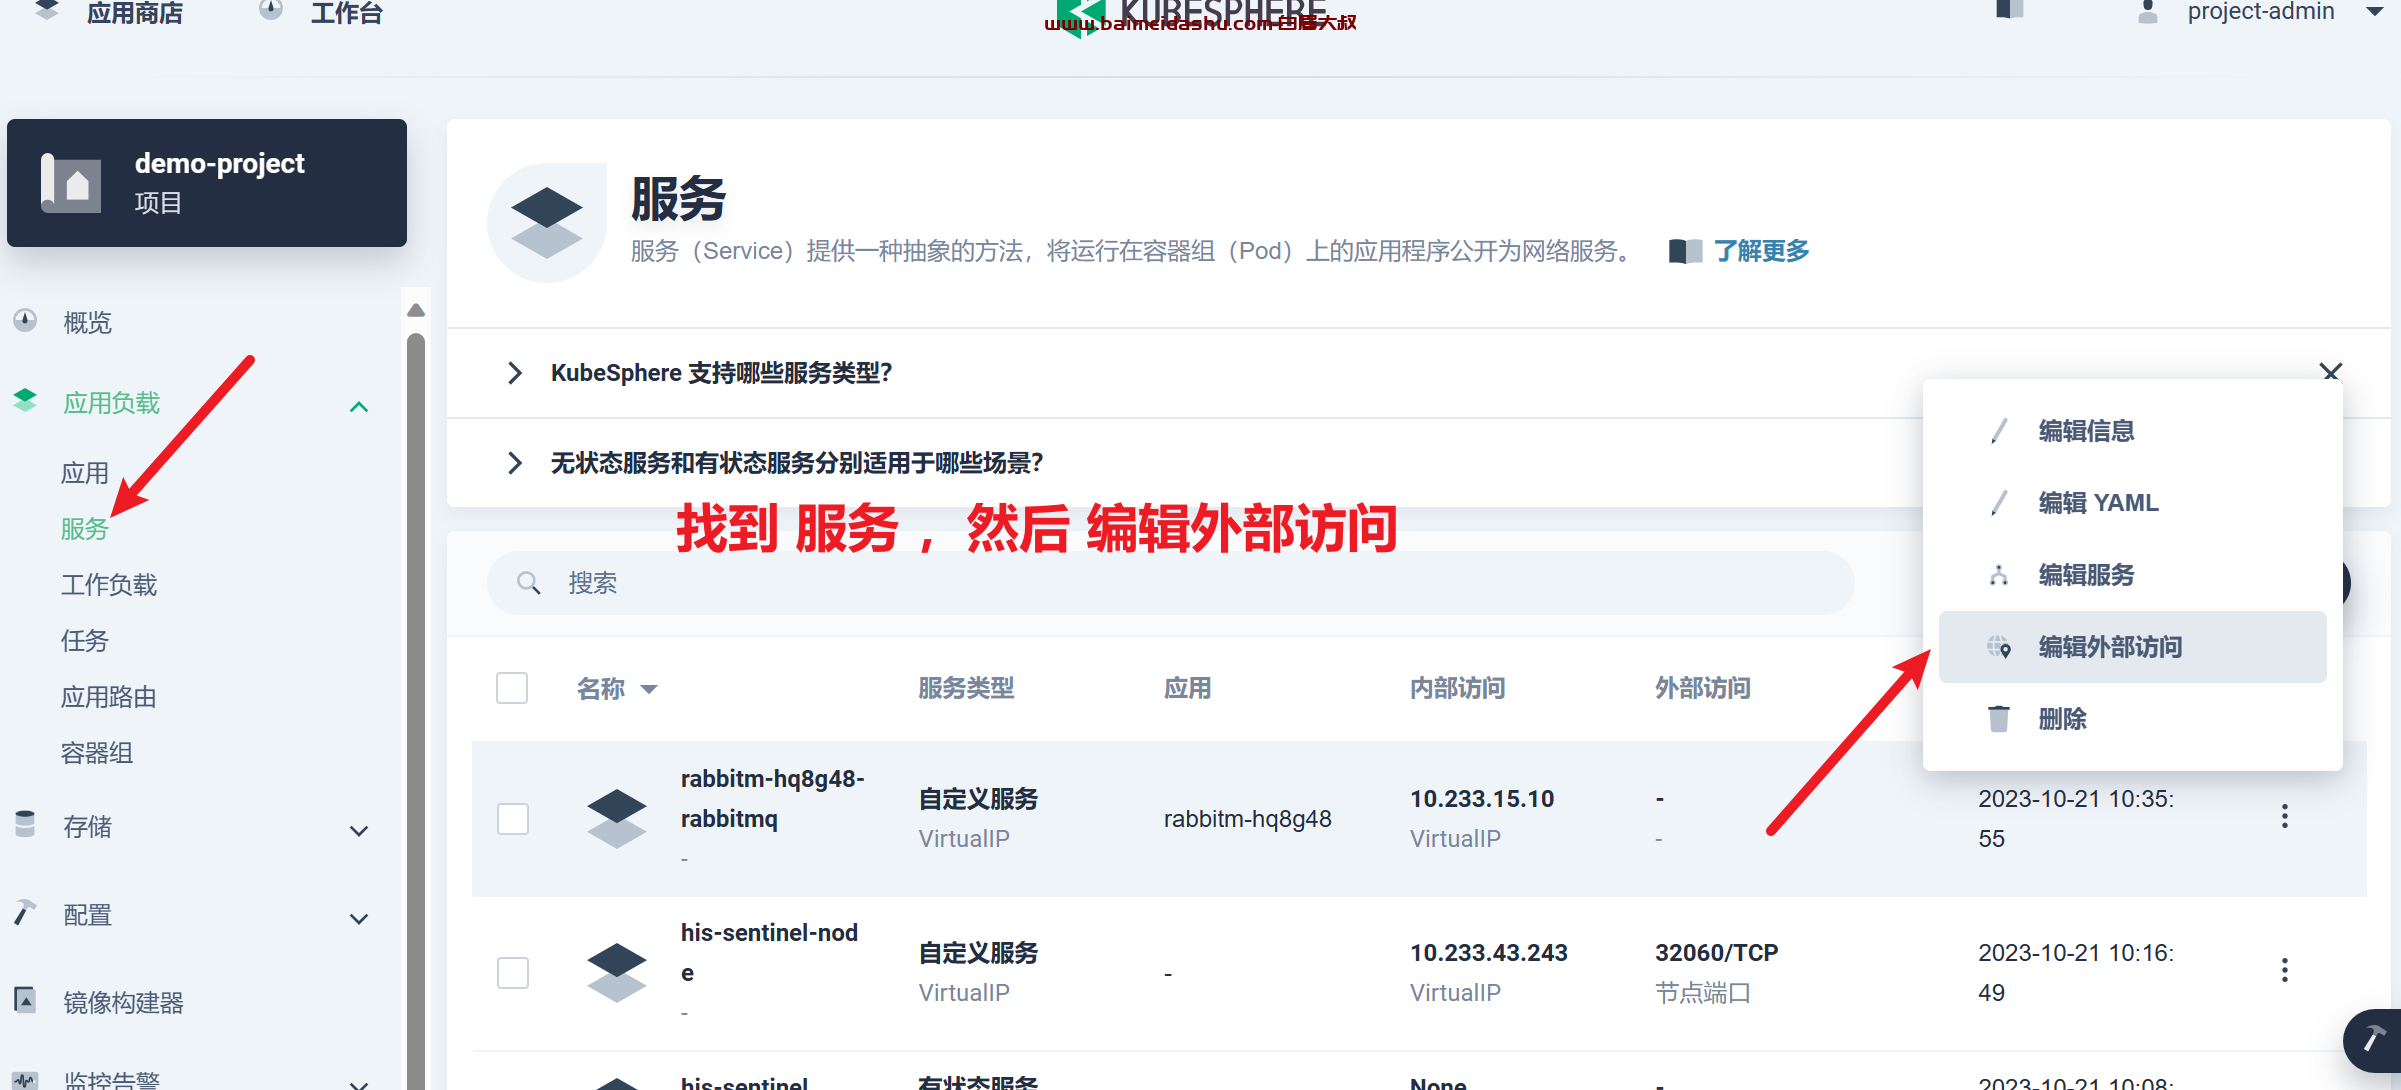
Task: Click the demo-project 项目 selector card
Action: click(207, 183)
